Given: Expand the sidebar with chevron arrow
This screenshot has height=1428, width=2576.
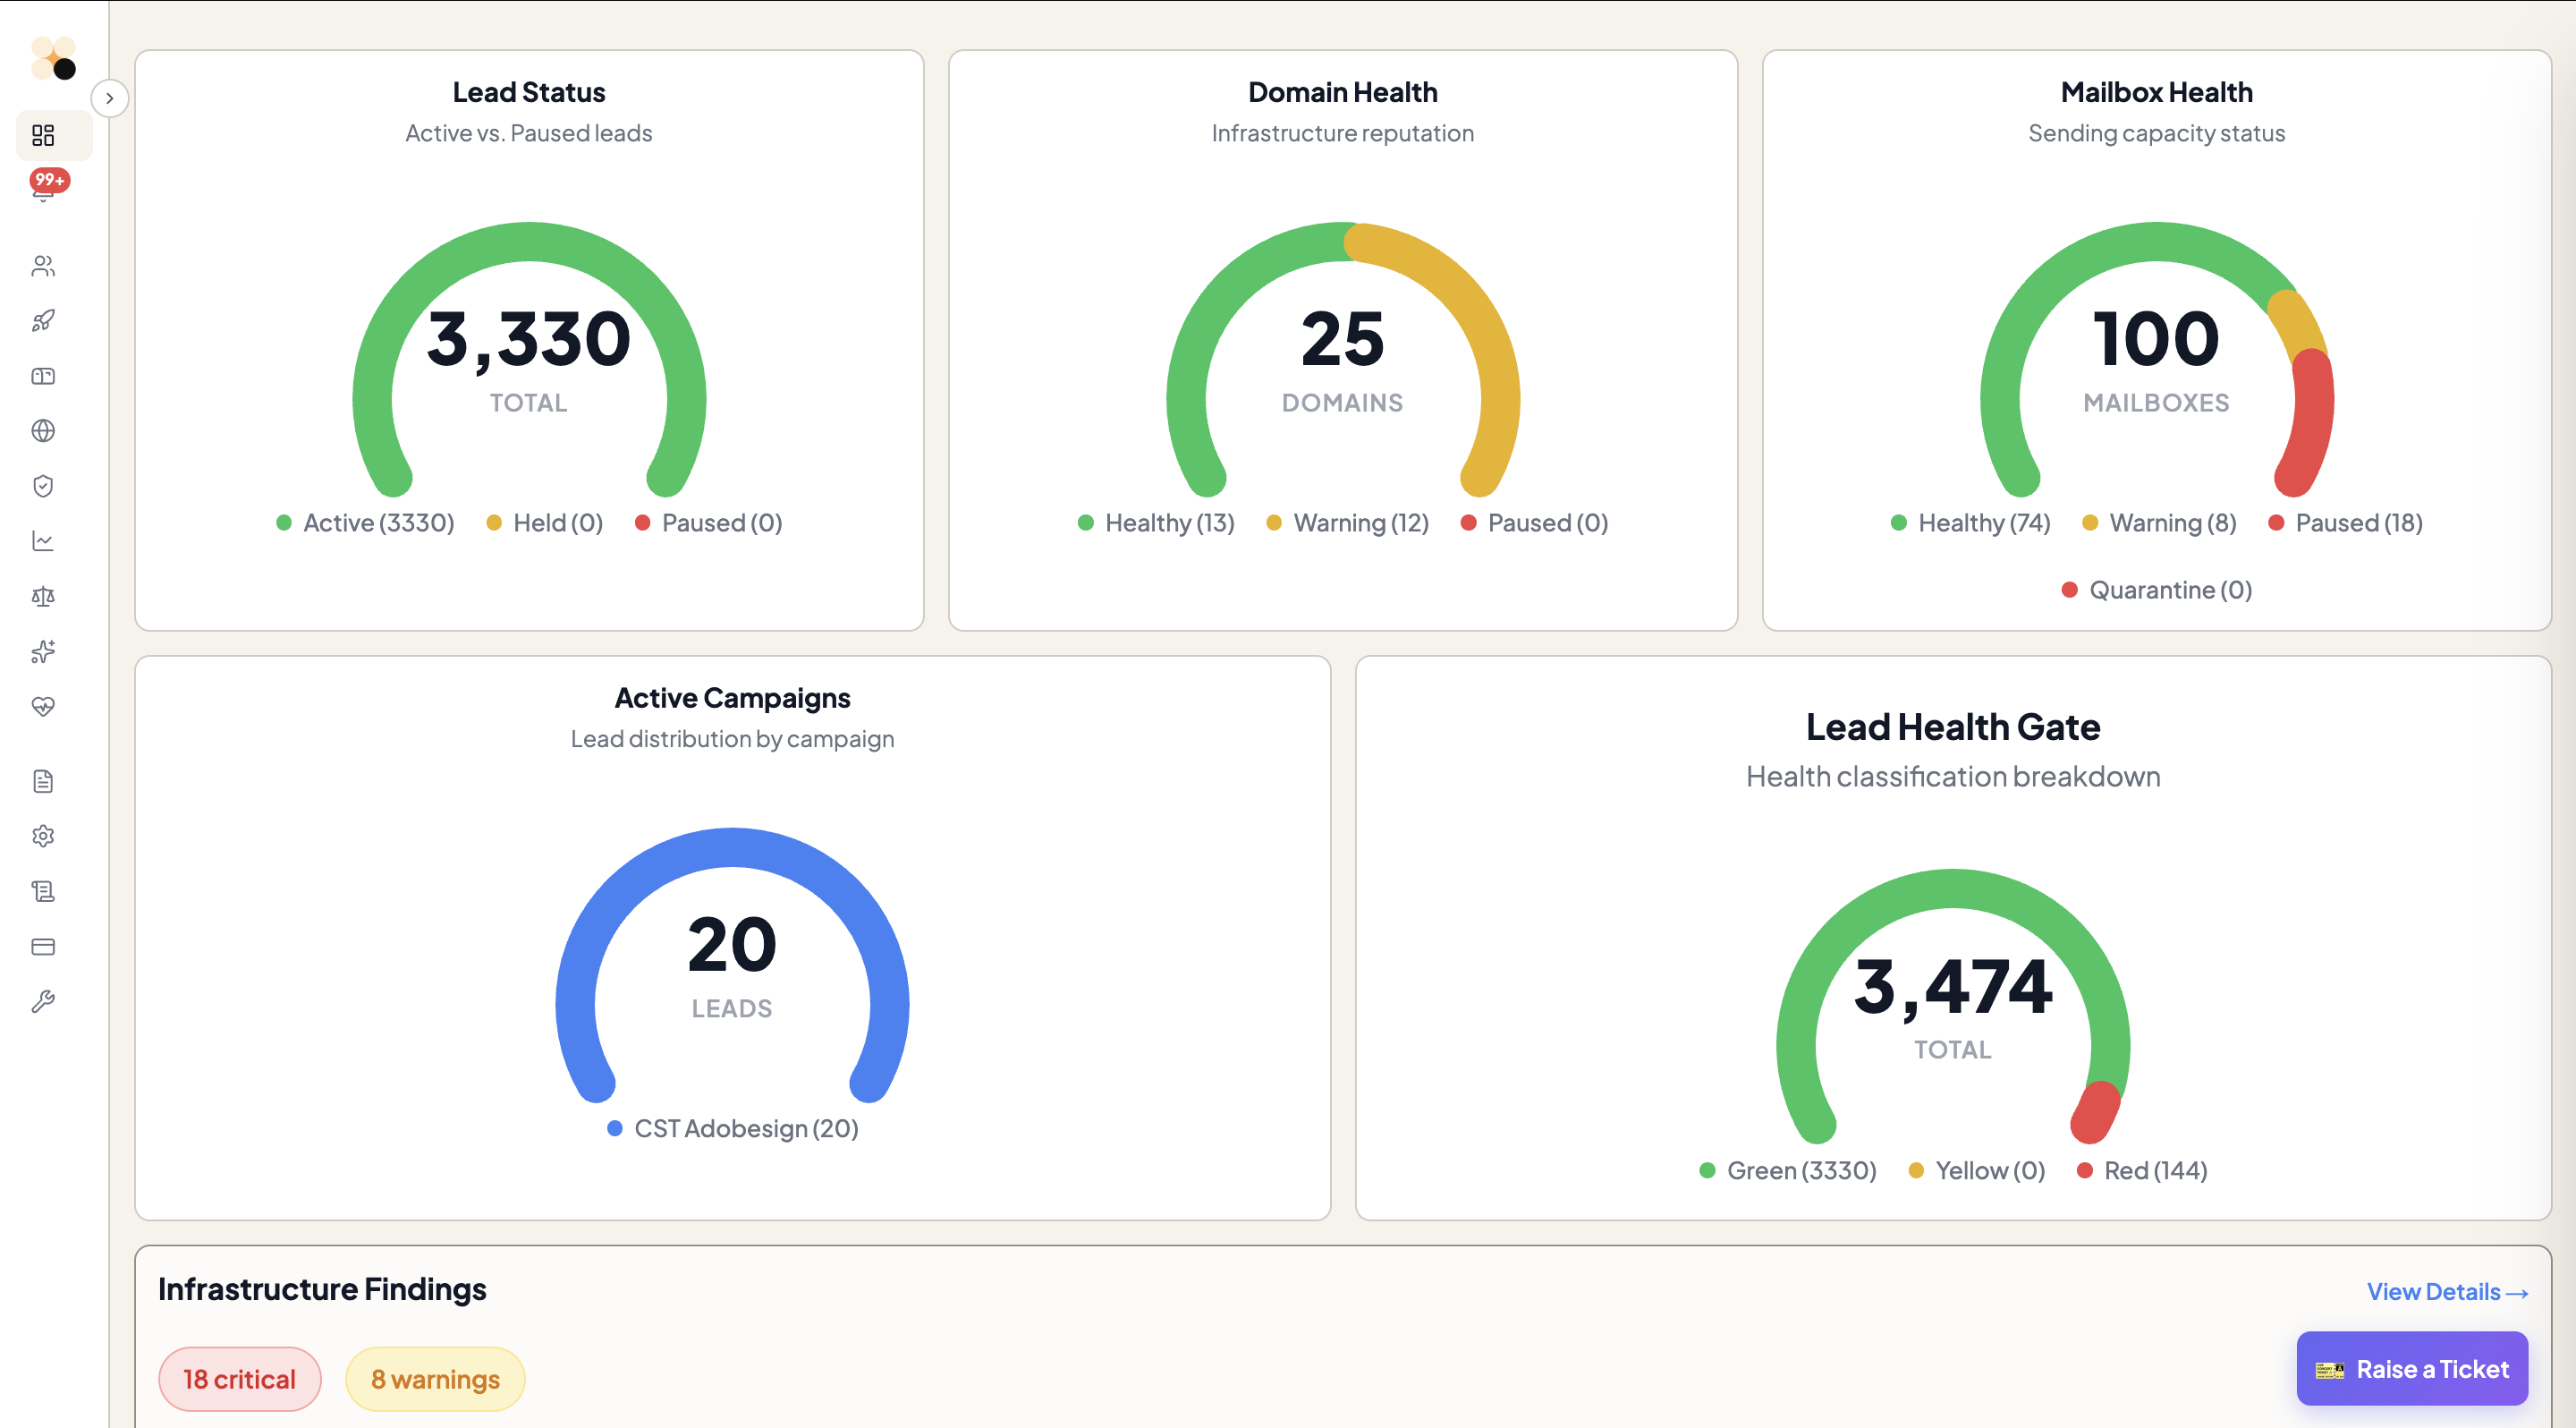Looking at the screenshot, I should pyautogui.click(x=109, y=98).
